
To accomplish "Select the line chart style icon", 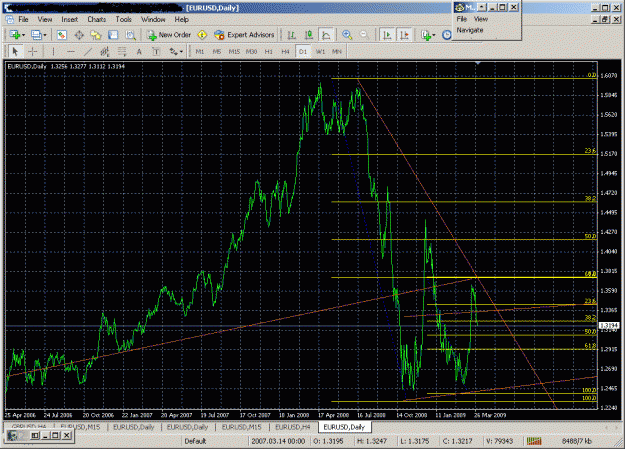I will pyautogui.click(x=326, y=35).
